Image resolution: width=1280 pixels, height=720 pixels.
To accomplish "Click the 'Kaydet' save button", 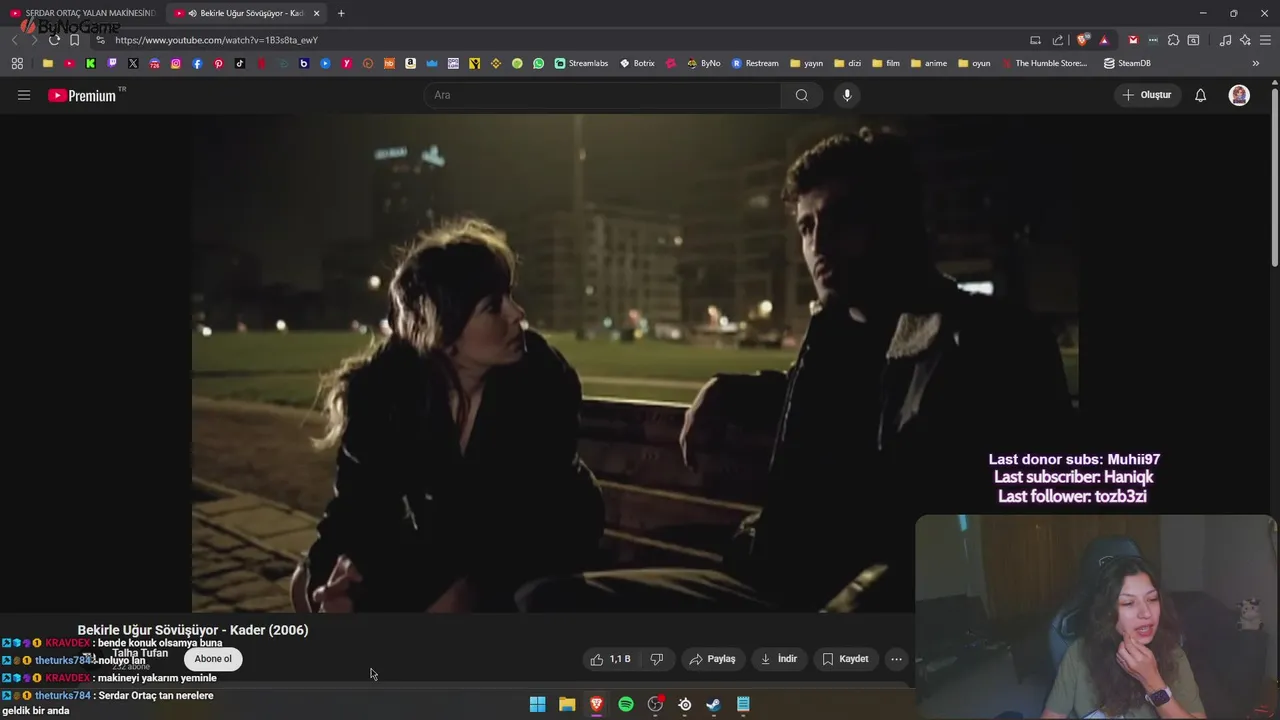I will (x=846, y=659).
